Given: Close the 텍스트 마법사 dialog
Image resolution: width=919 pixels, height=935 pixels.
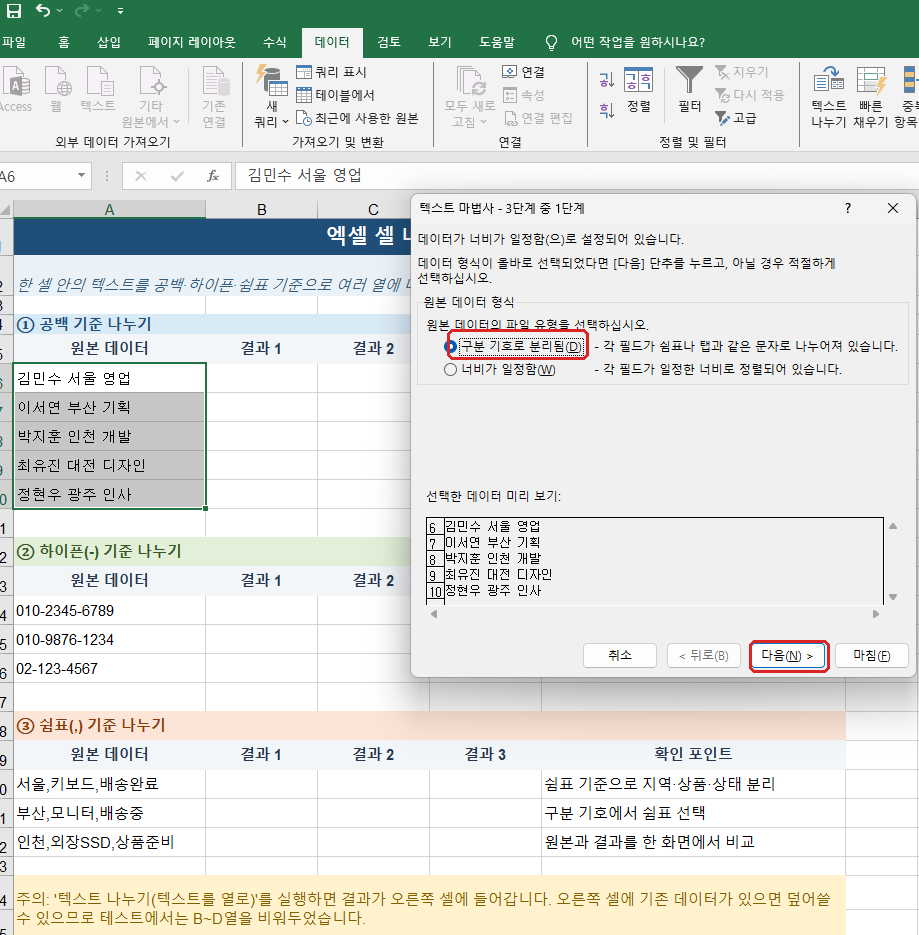Looking at the screenshot, I should 893,208.
